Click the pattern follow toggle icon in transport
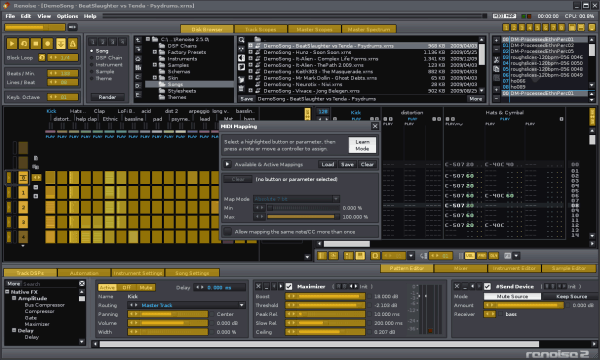 pos(60,44)
